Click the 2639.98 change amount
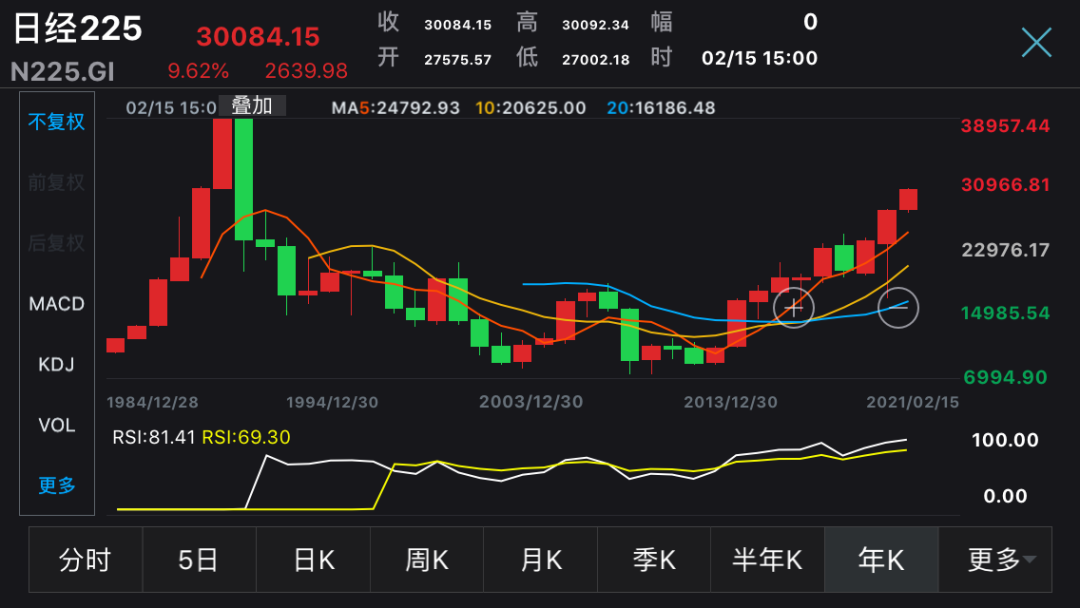This screenshot has height=608, width=1080. pyautogui.click(x=306, y=70)
